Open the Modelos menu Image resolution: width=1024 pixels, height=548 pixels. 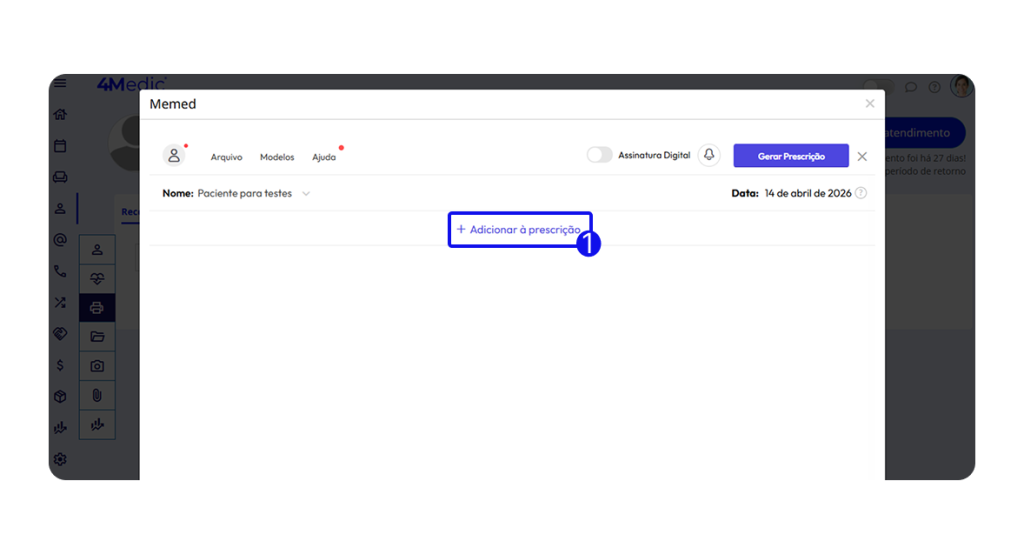(x=277, y=157)
